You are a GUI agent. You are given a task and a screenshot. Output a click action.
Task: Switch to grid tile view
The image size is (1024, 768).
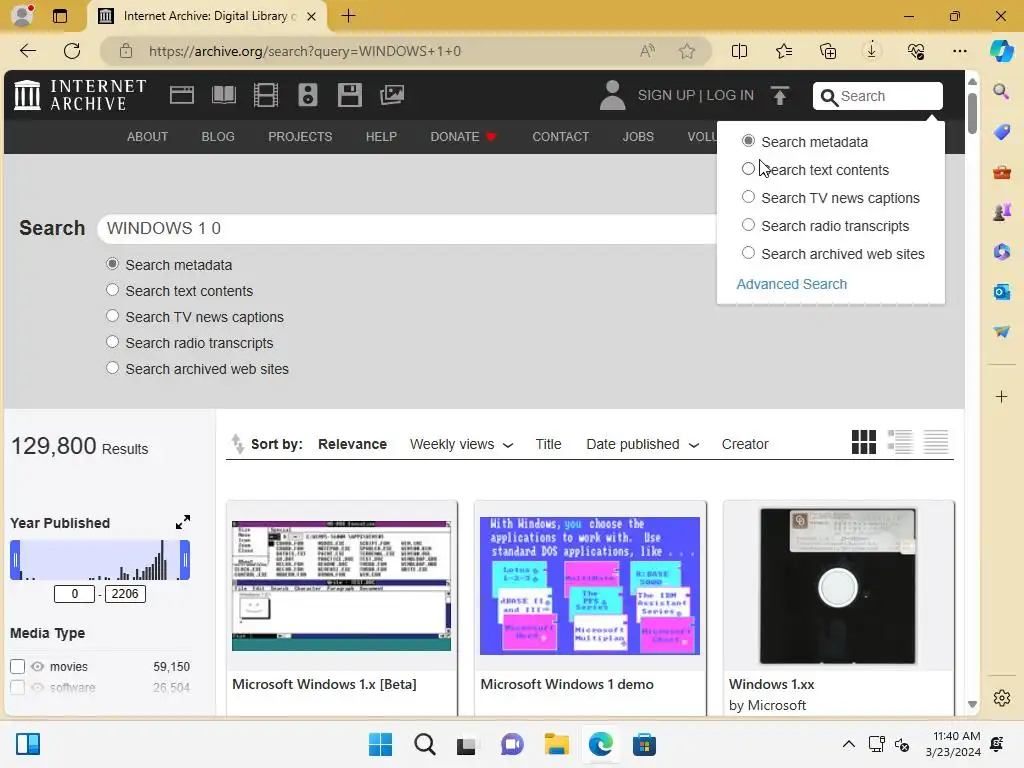[x=863, y=442]
